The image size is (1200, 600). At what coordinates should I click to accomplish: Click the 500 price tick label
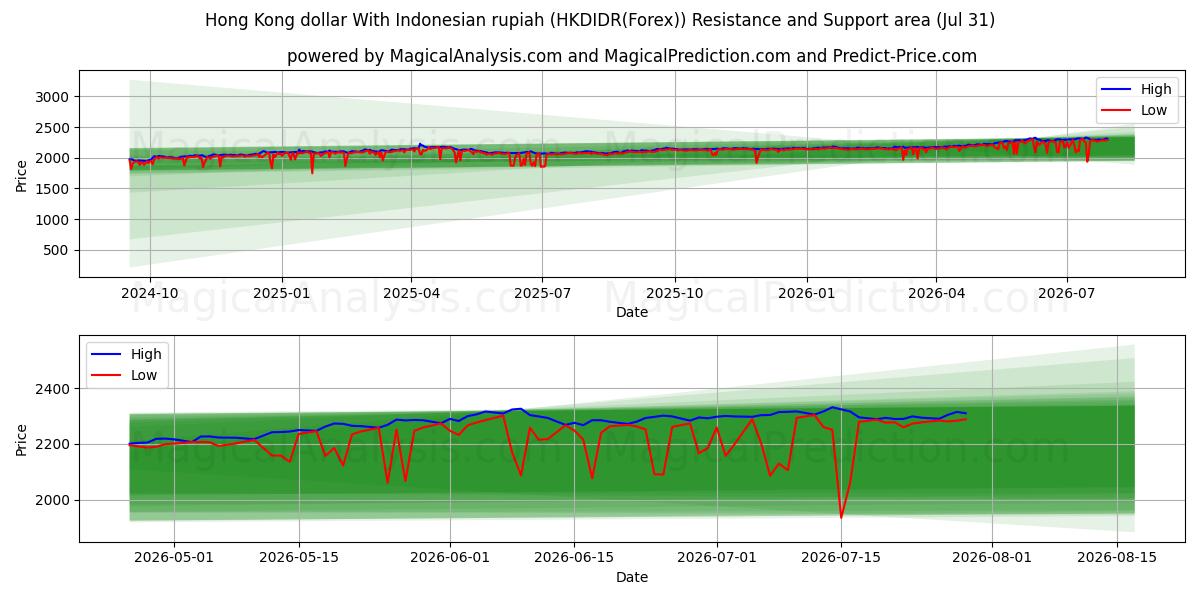[58, 251]
